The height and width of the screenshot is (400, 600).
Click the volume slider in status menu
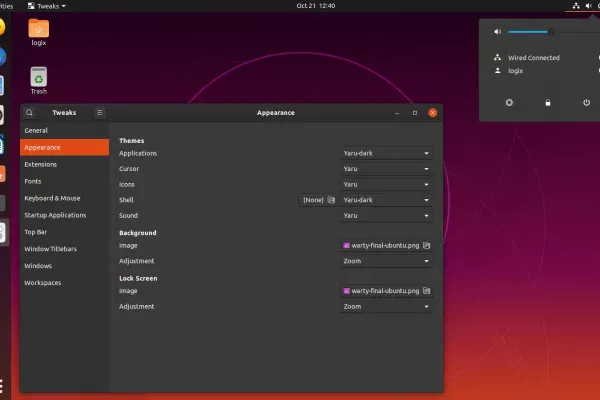(x=554, y=32)
